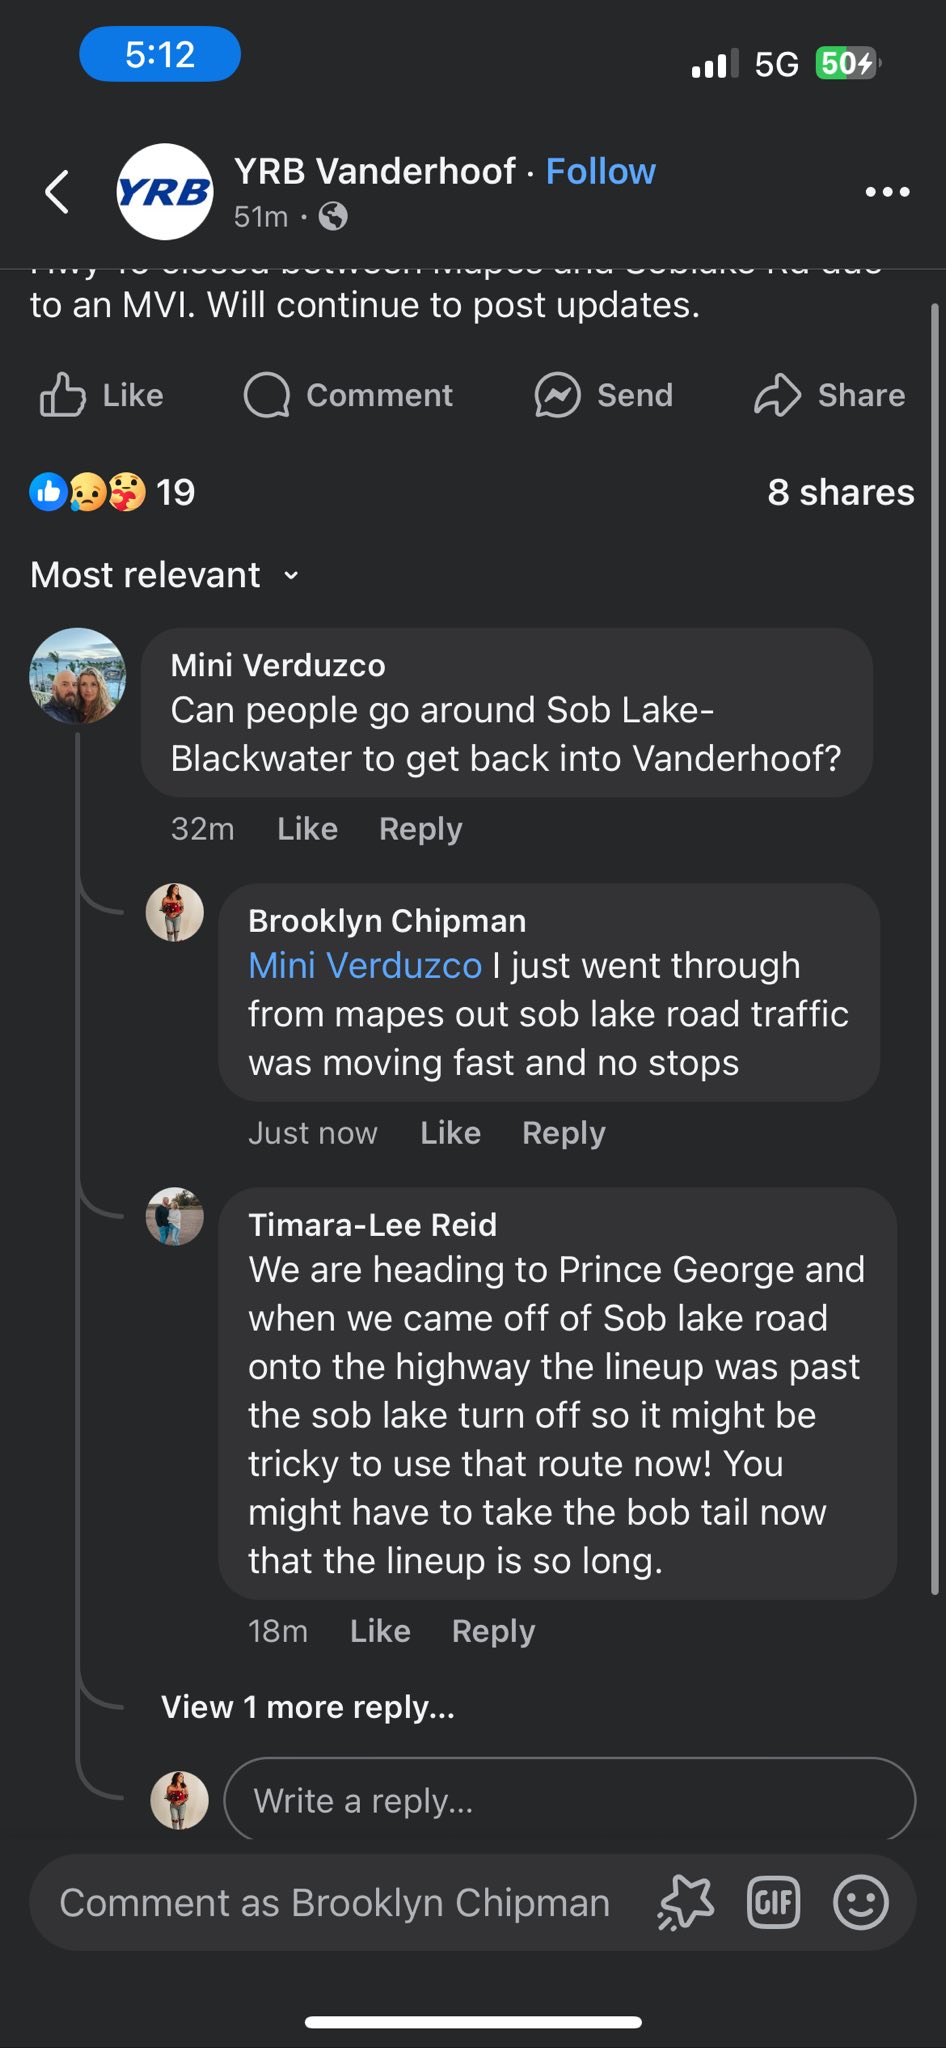Tap Comment as Brooklyn Chipman field
The height and width of the screenshot is (2048, 946).
click(x=334, y=1902)
